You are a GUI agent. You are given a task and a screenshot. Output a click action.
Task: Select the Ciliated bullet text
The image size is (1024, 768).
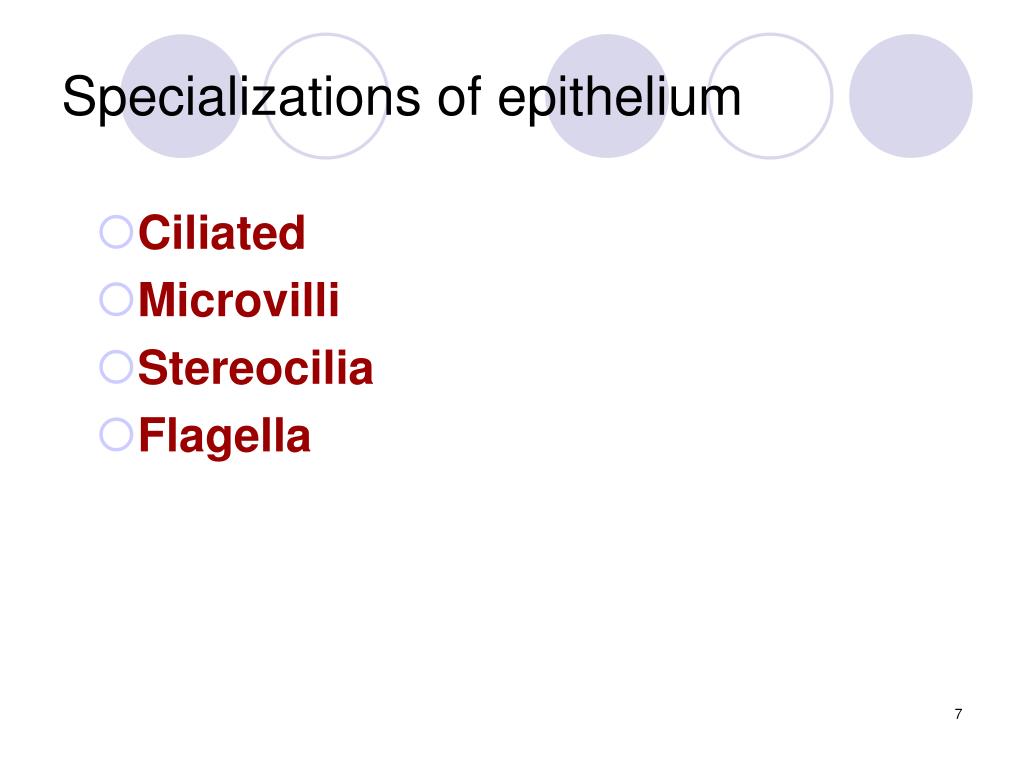tap(221, 232)
